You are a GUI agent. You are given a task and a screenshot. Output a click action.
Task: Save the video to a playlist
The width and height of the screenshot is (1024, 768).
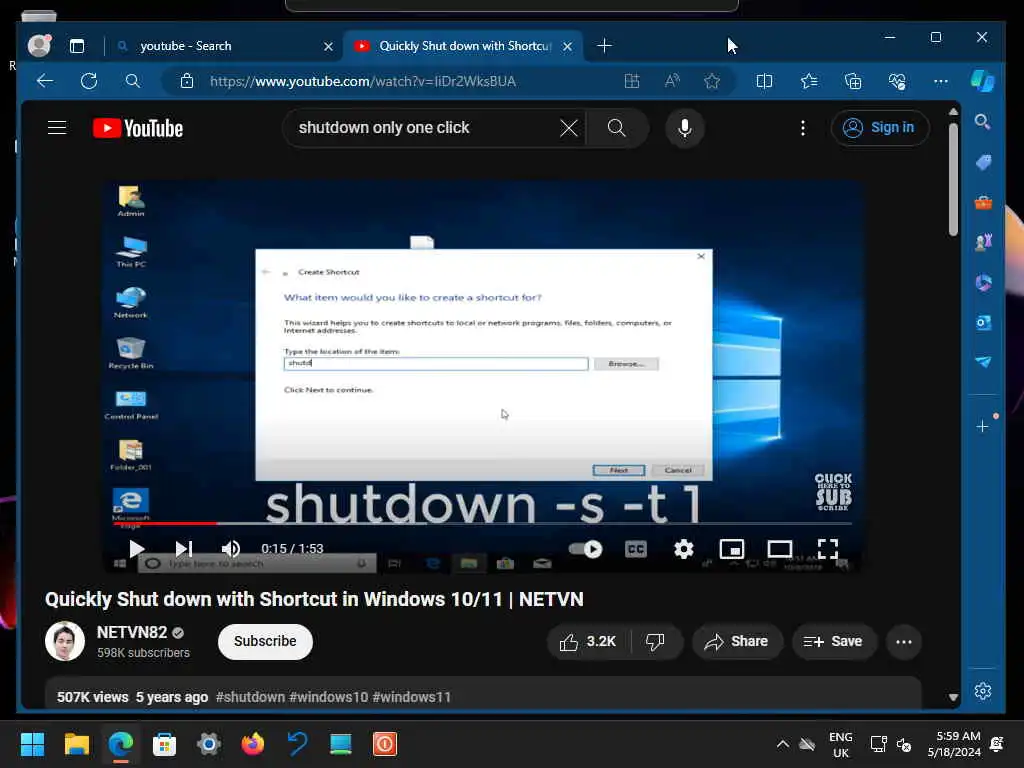click(x=833, y=642)
